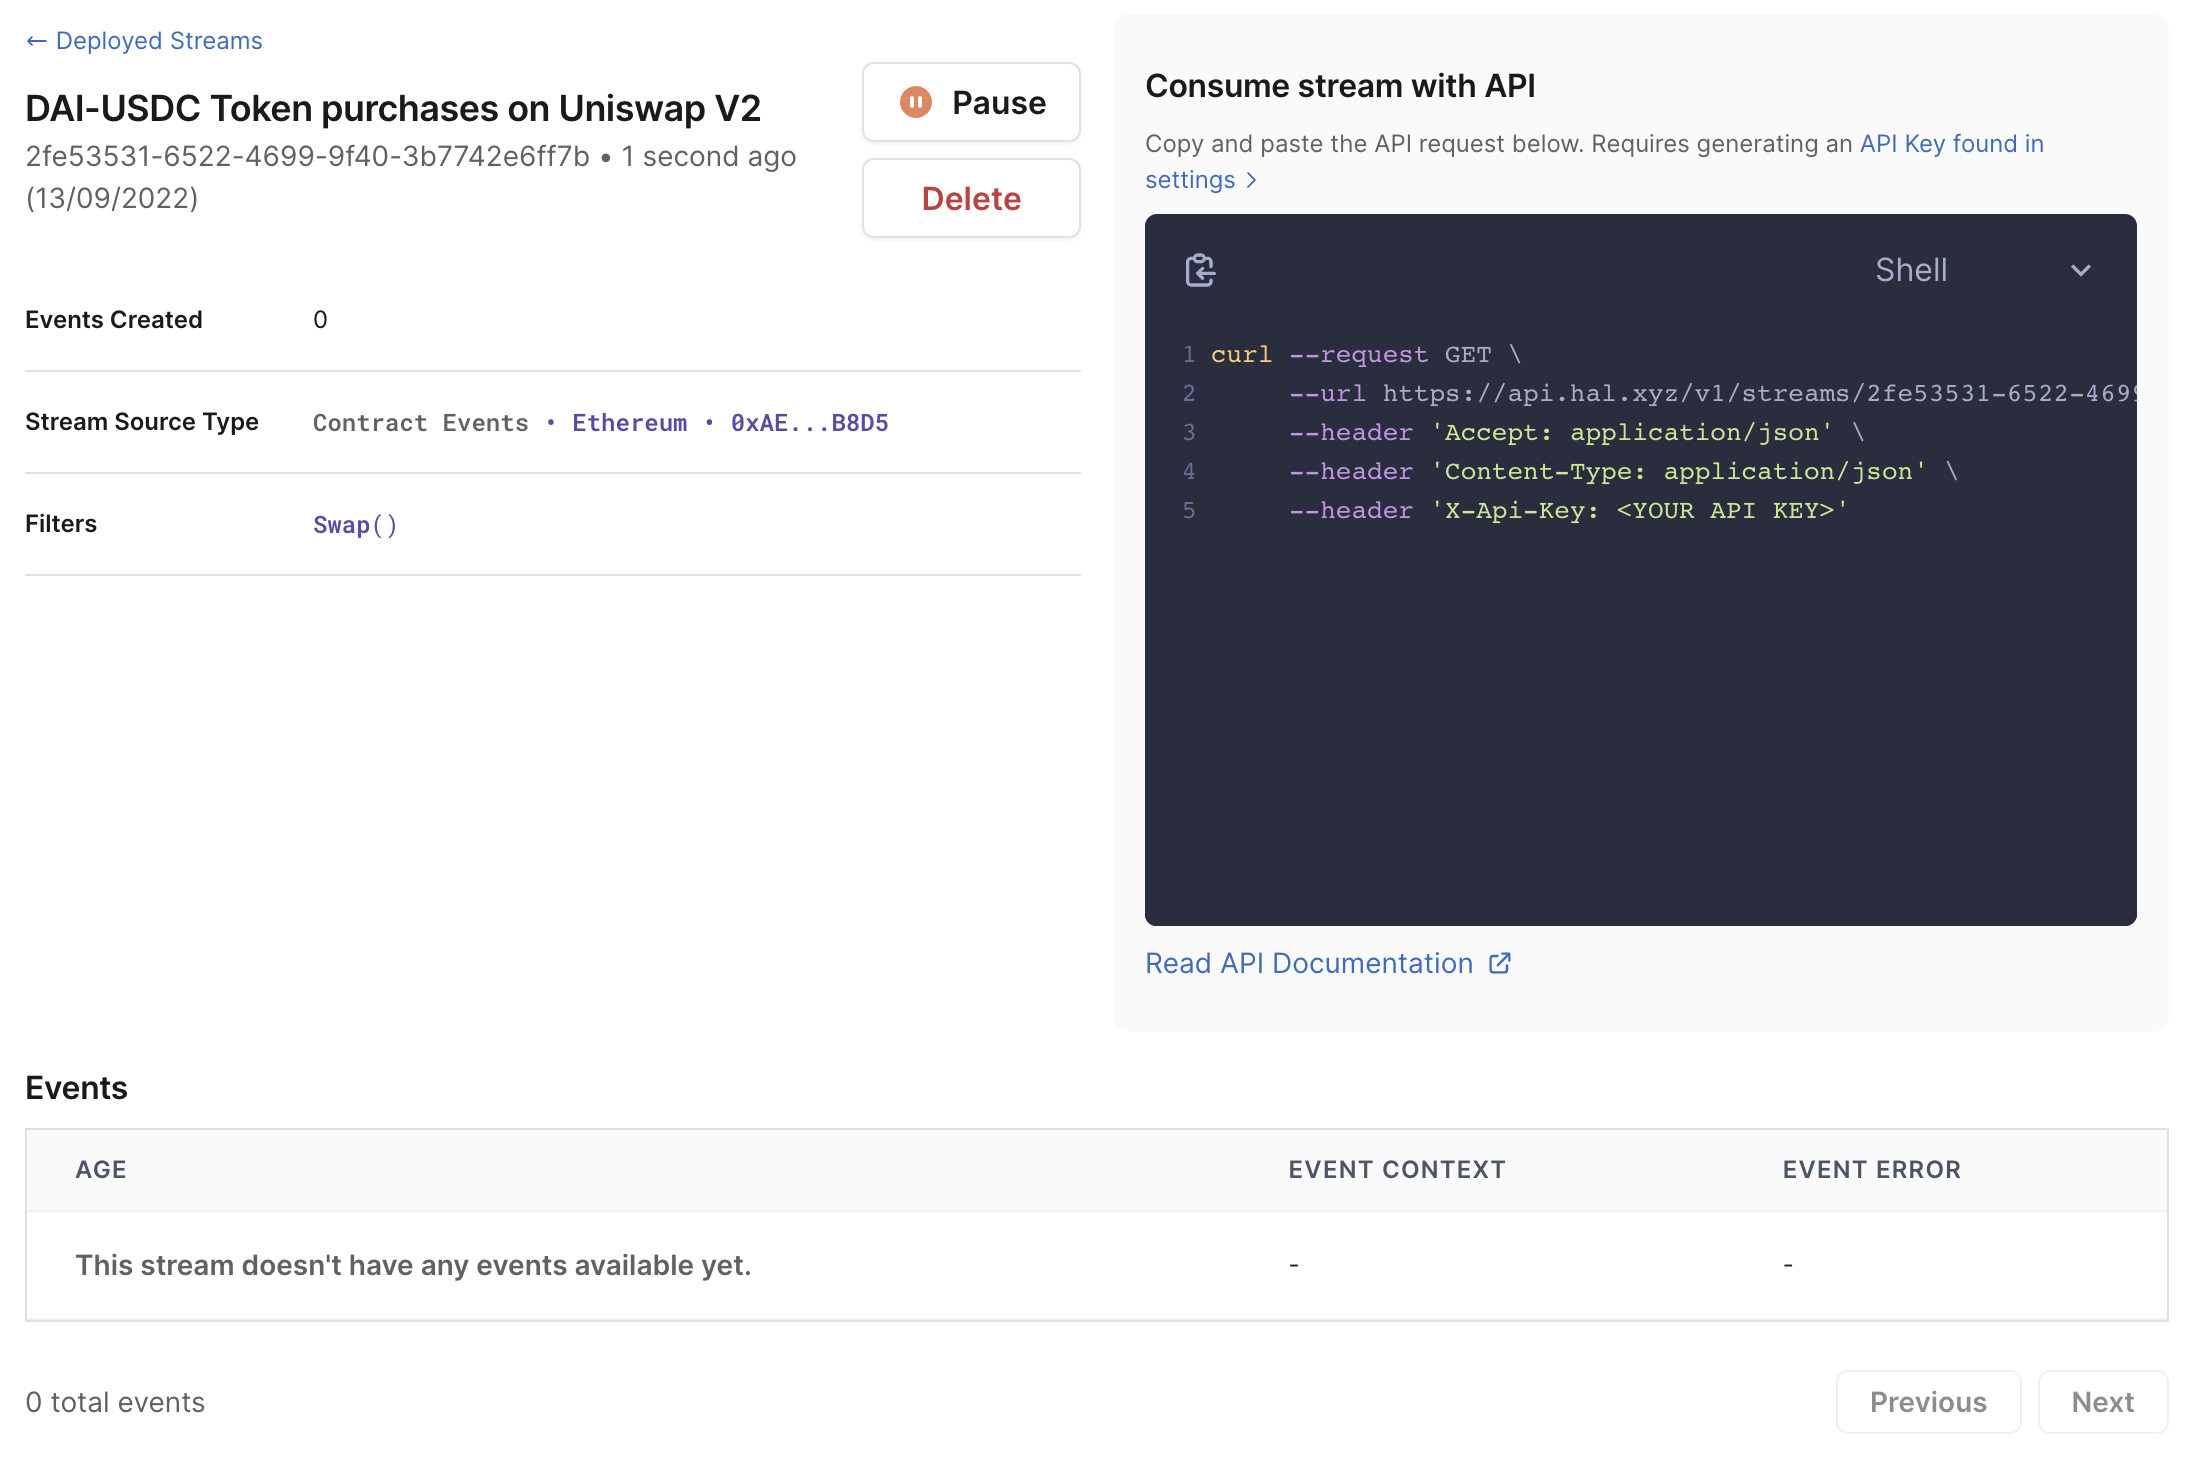Click the Swap() filter
Screen dimensions: 2192x1458
(355, 525)
